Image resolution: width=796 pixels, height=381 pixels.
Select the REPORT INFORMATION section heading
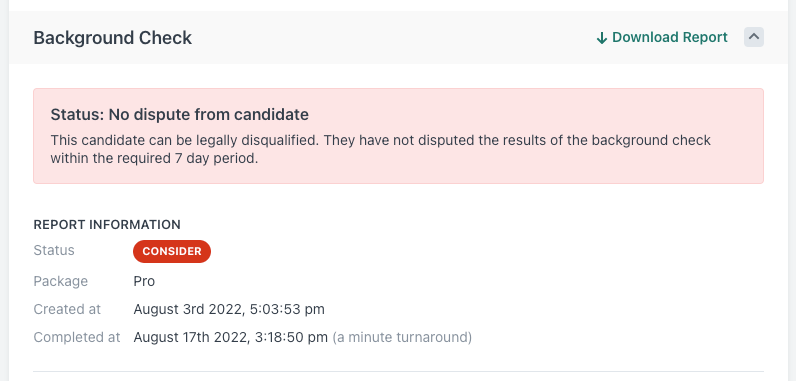click(x=107, y=224)
